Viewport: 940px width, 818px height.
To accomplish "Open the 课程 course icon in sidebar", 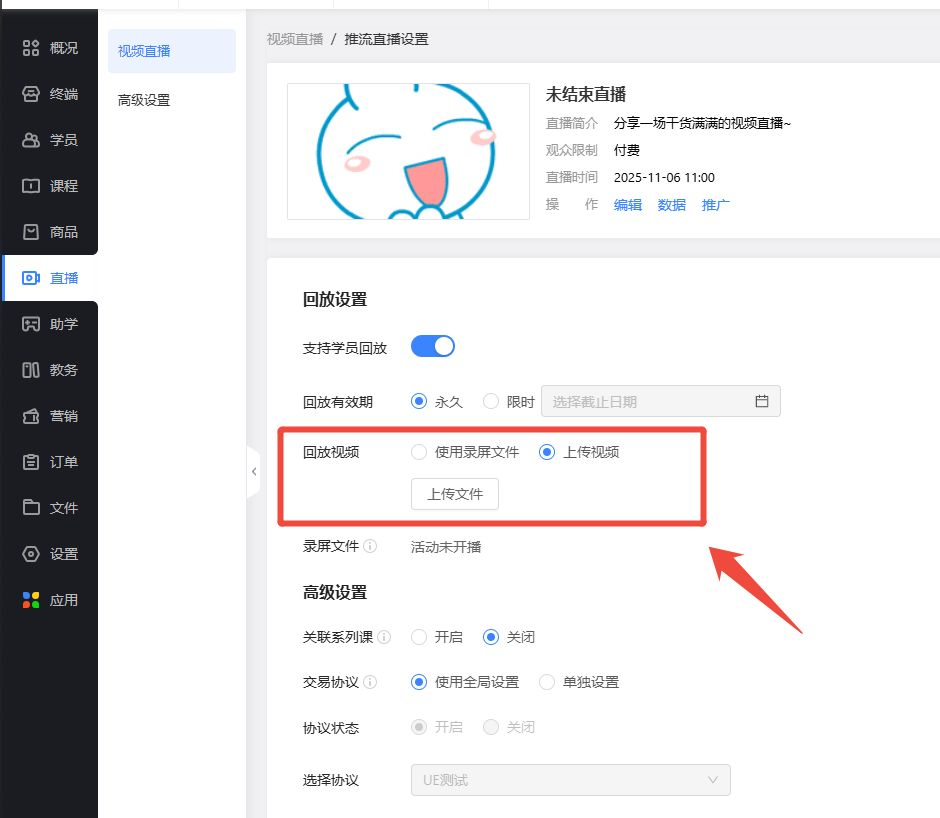I will tap(31, 186).
